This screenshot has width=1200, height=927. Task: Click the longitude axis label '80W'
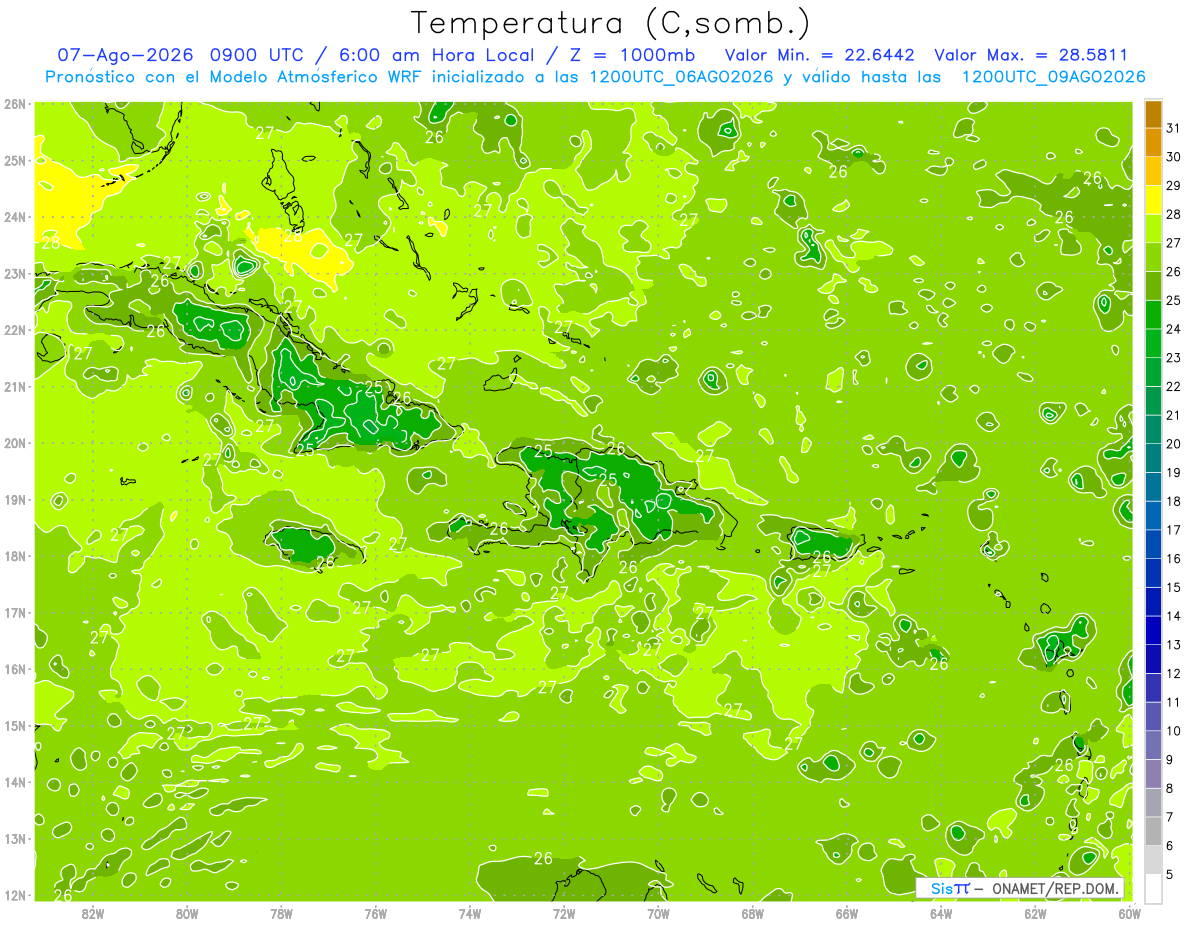click(x=187, y=913)
